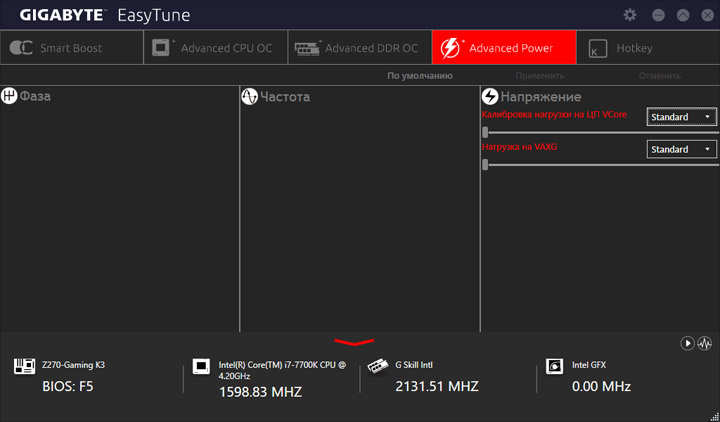
Task: Click the Напряжение lightning icon
Action: click(x=490, y=96)
